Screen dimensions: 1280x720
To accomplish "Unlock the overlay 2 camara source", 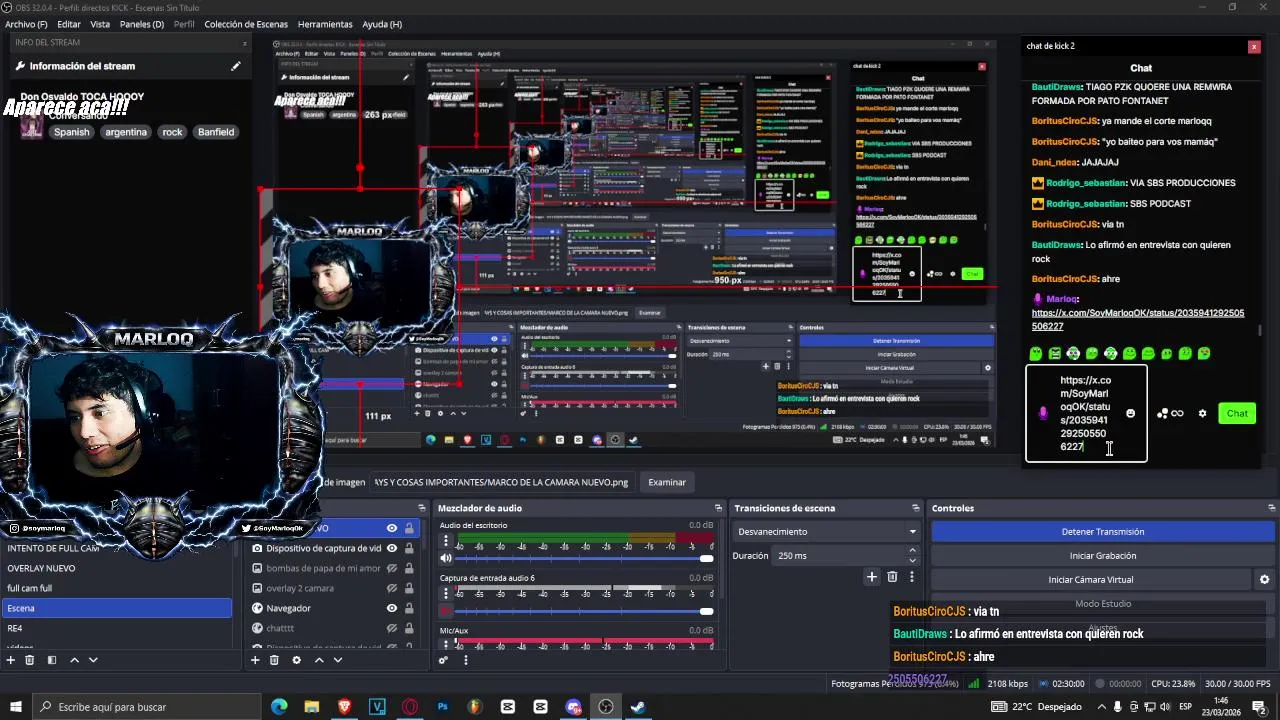I will coord(409,588).
